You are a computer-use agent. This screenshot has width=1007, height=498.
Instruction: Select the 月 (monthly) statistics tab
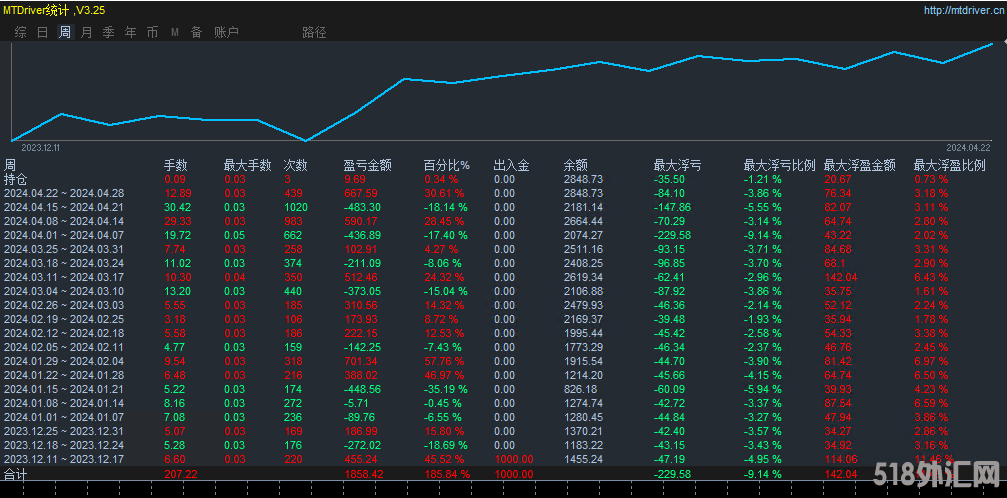(x=87, y=32)
